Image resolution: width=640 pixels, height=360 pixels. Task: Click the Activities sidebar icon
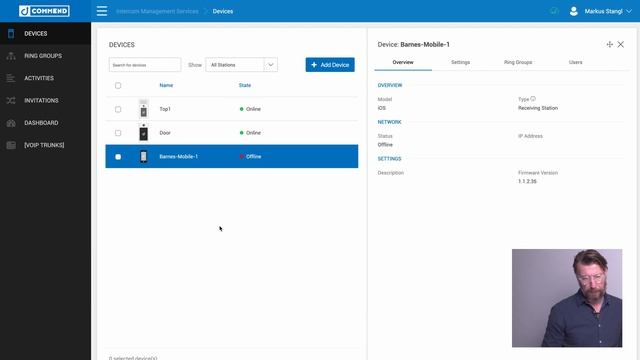click(11, 78)
